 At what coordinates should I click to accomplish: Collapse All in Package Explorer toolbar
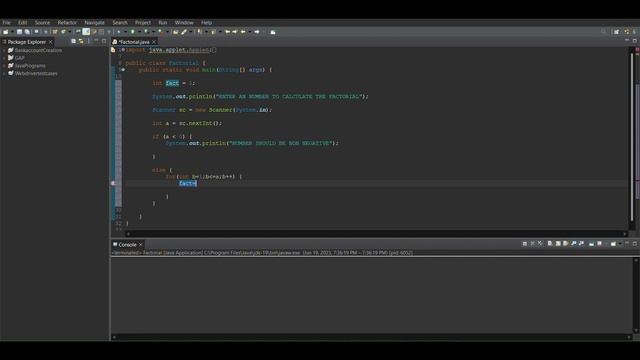[73, 41]
